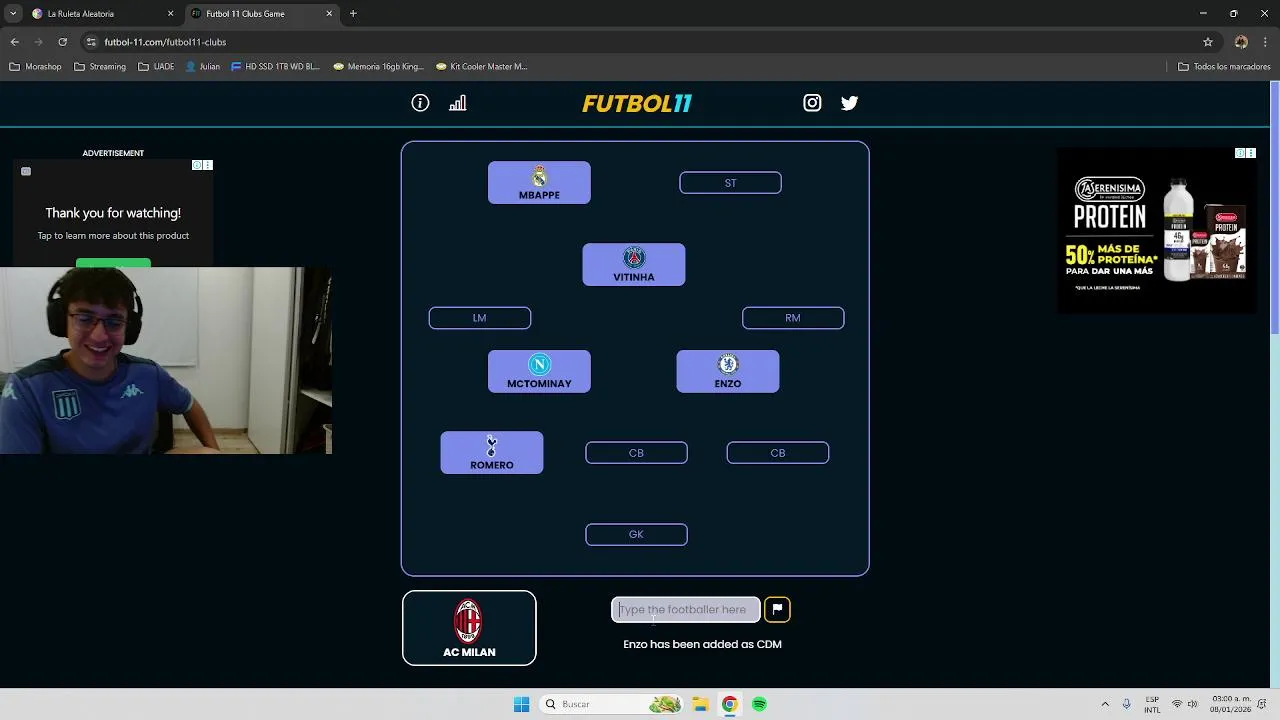The height and width of the screenshot is (720, 1280).
Task: Select the Mbappe striker card
Action: pyautogui.click(x=539, y=183)
